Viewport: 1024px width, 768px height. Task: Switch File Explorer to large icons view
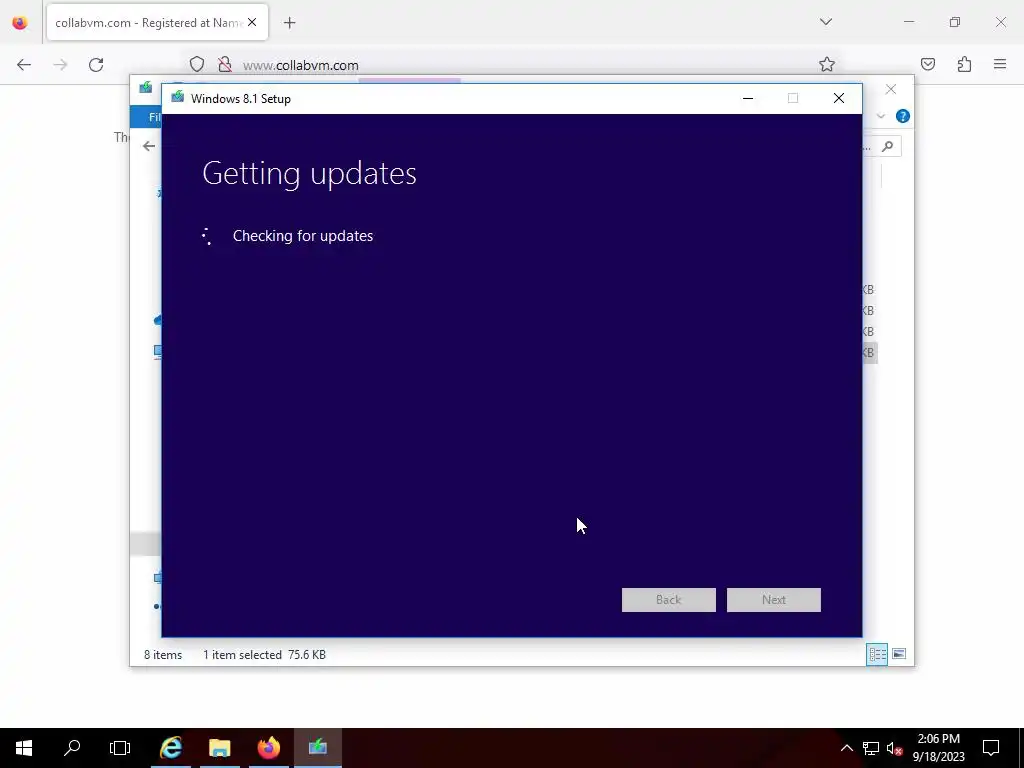coord(899,654)
